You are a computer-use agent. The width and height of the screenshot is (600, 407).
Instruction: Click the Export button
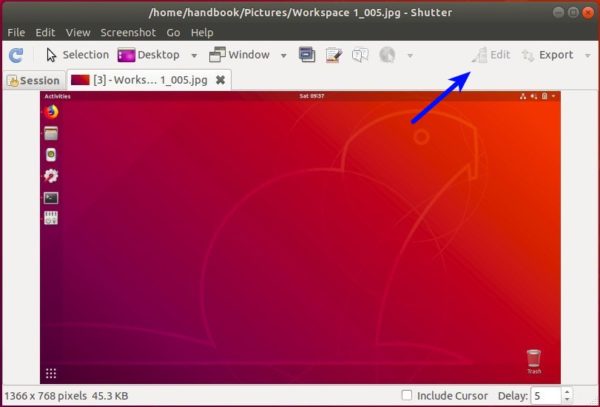pyautogui.click(x=549, y=55)
